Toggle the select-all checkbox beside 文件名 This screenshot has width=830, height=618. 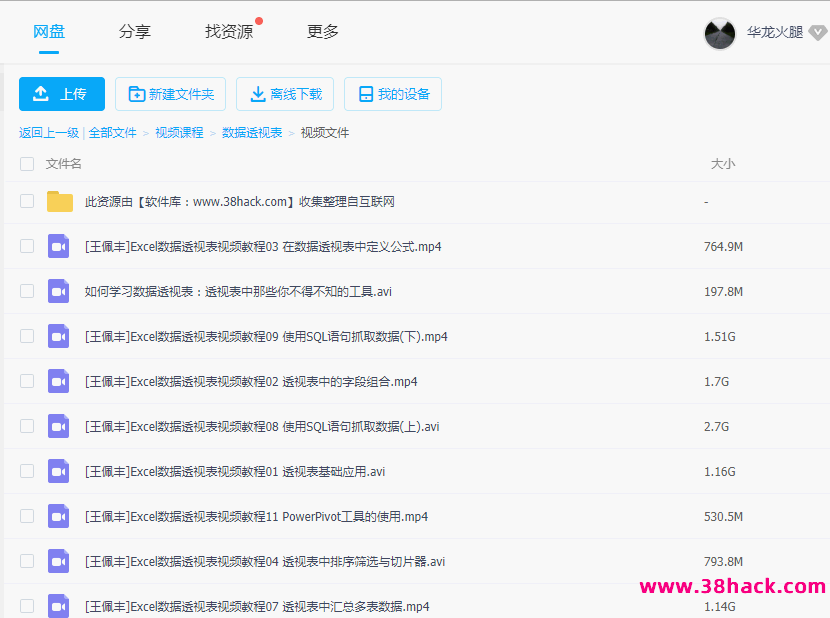click(27, 164)
